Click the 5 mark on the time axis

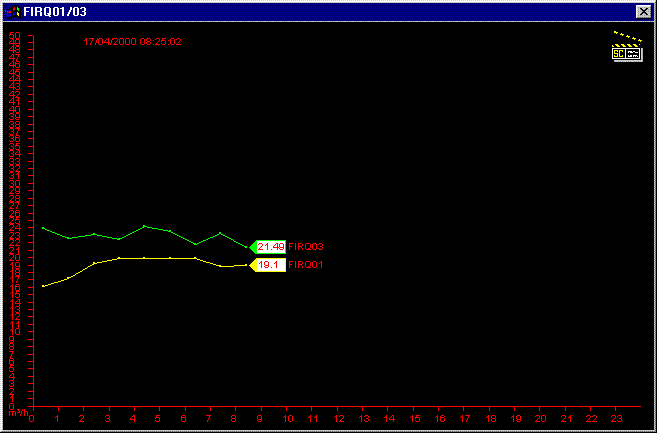click(x=159, y=418)
